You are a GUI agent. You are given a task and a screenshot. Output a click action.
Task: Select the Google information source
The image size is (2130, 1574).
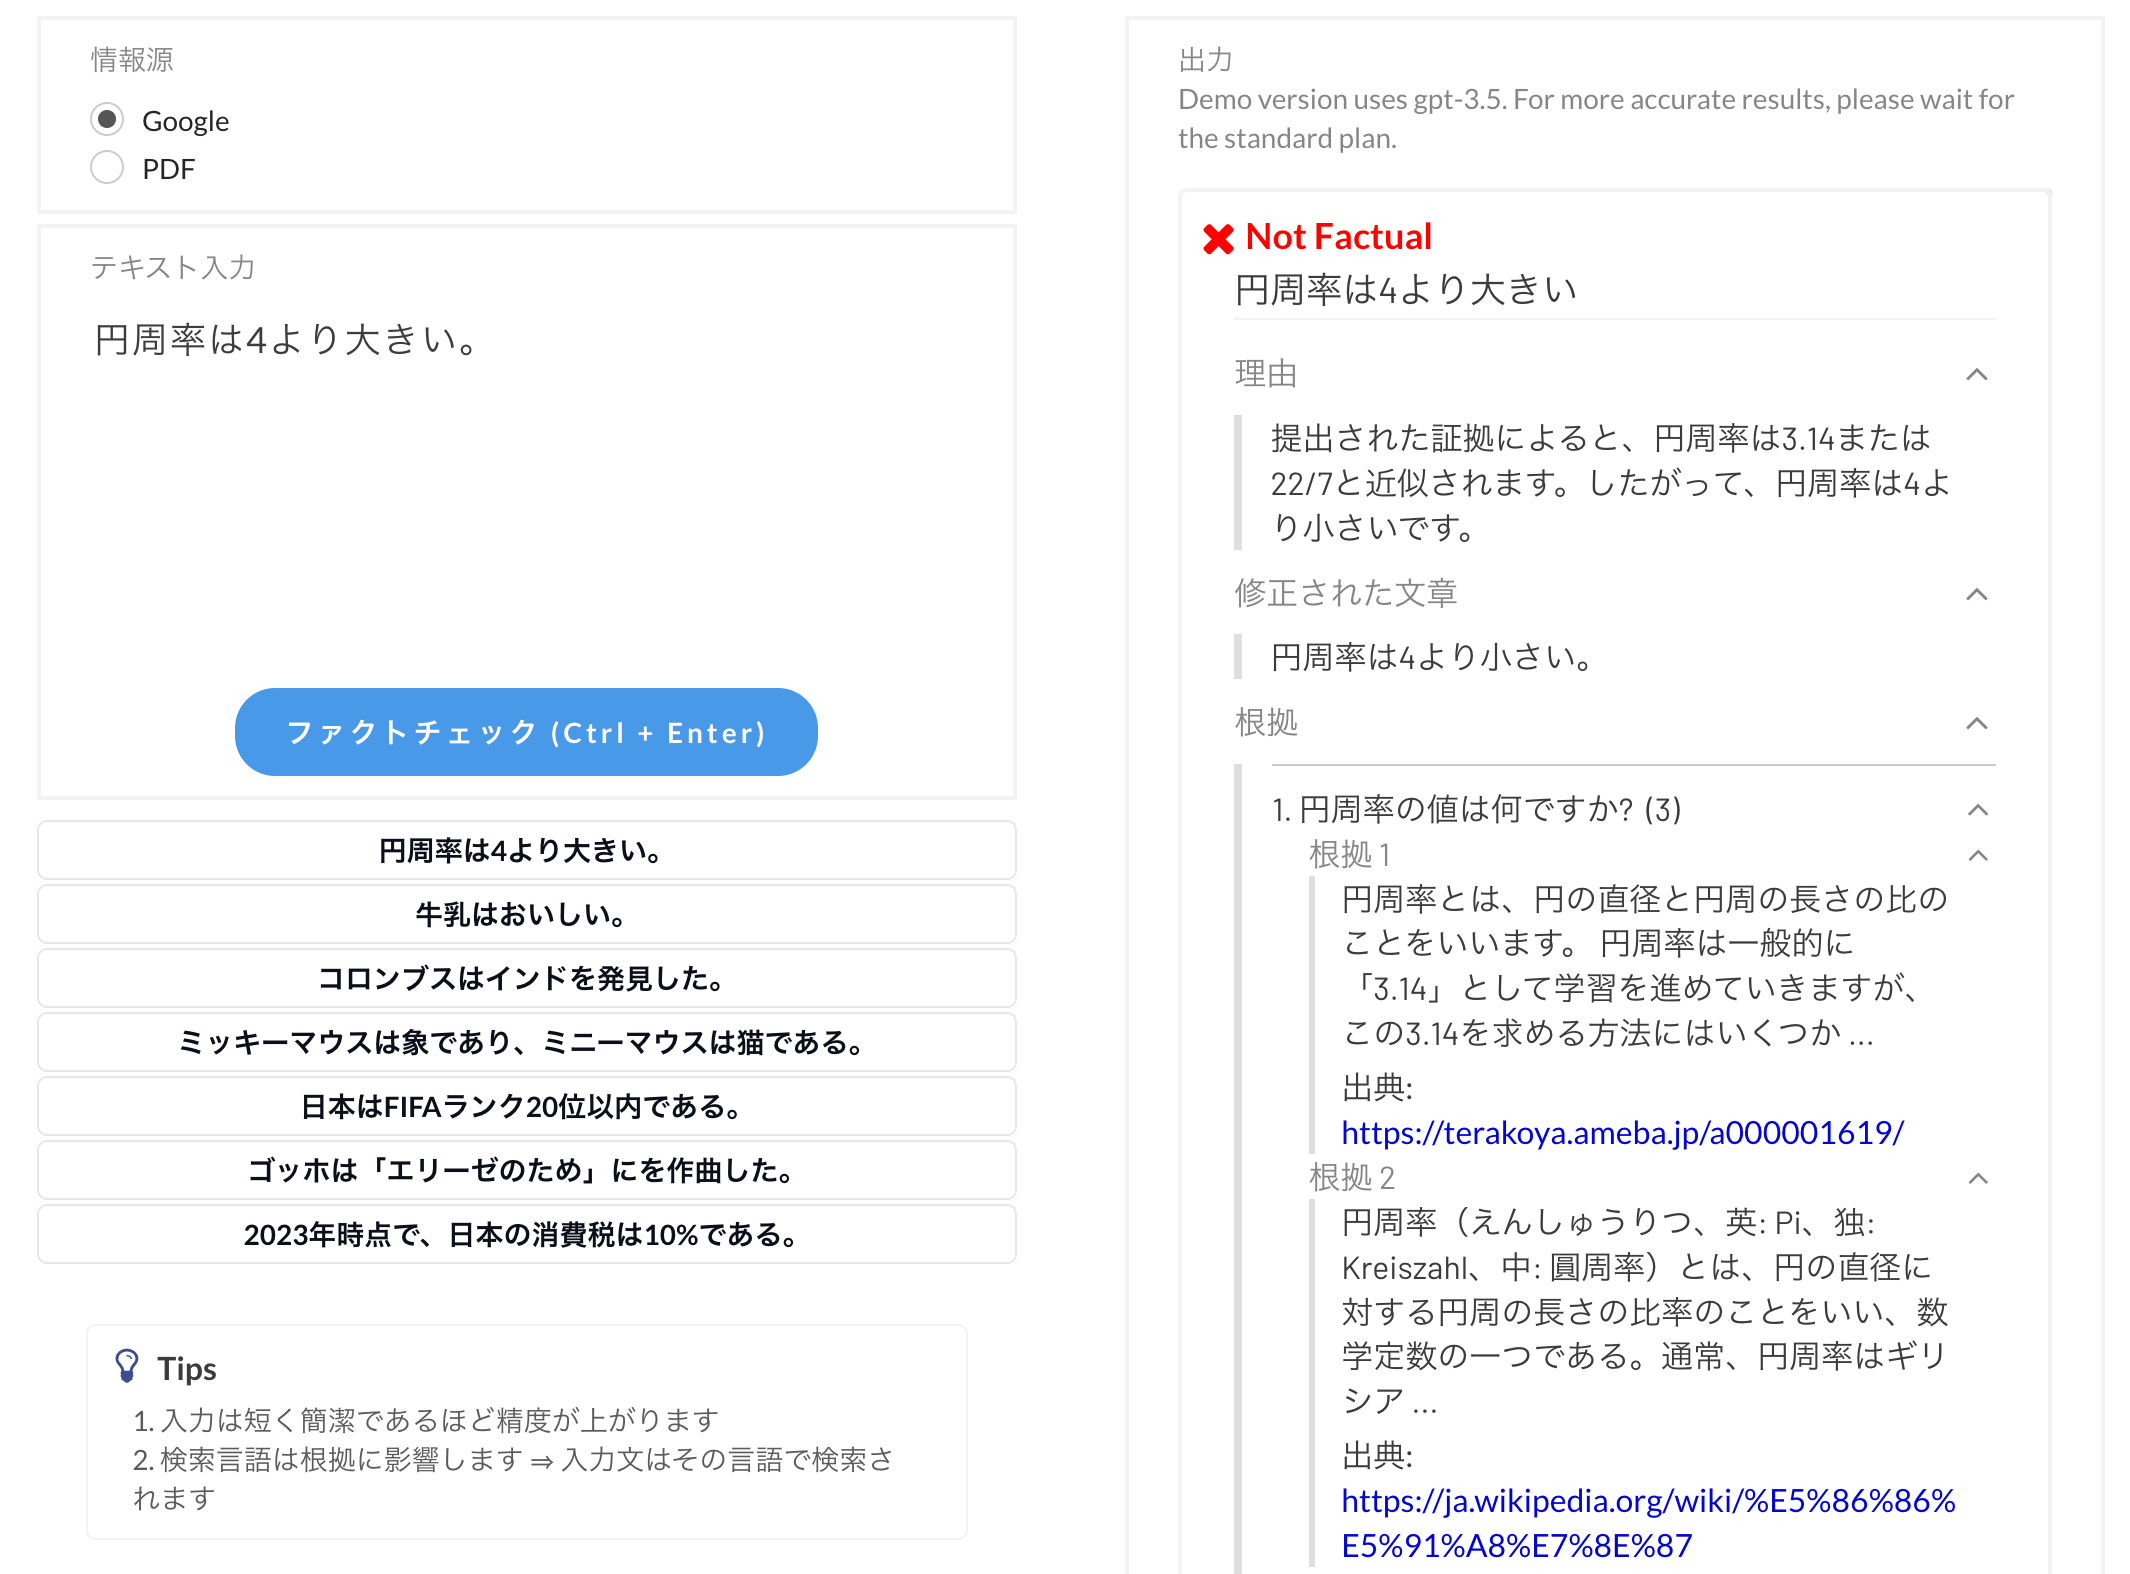(x=107, y=119)
